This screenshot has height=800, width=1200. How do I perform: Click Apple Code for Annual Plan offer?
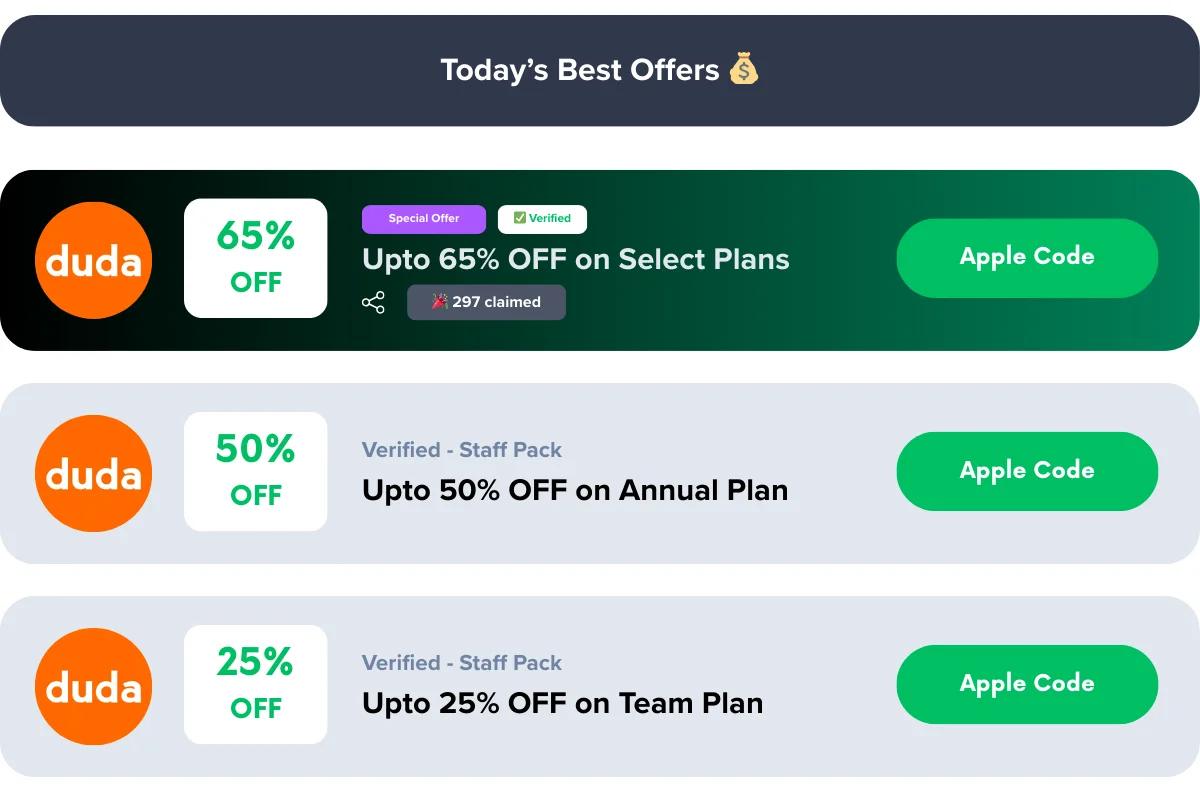click(x=1027, y=471)
